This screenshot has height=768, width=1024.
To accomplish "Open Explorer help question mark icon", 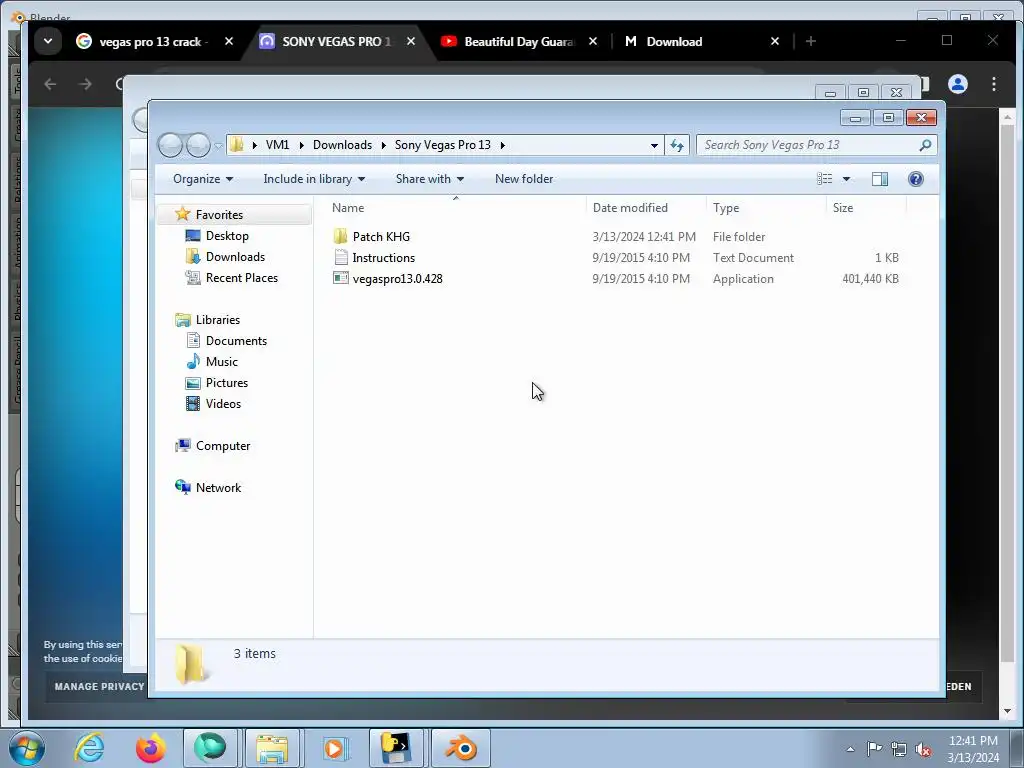I will (x=916, y=179).
